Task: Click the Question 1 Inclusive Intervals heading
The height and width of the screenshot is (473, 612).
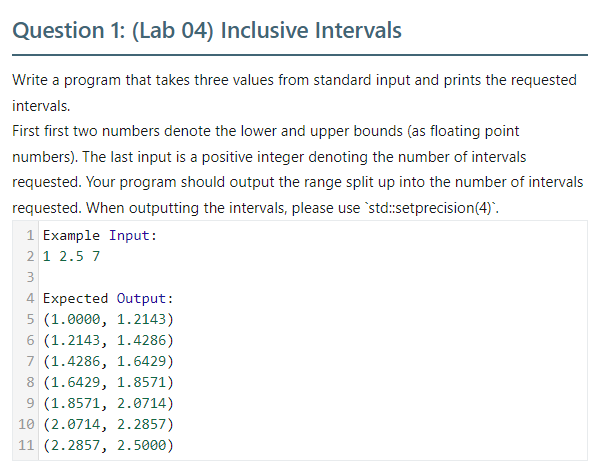Action: pos(207,31)
